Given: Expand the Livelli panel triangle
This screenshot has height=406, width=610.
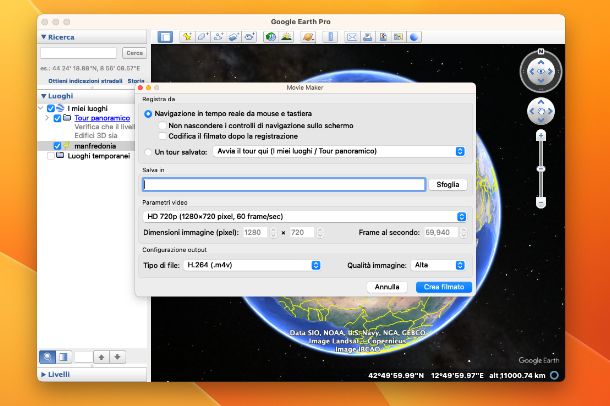Looking at the screenshot, I should click(x=44, y=374).
